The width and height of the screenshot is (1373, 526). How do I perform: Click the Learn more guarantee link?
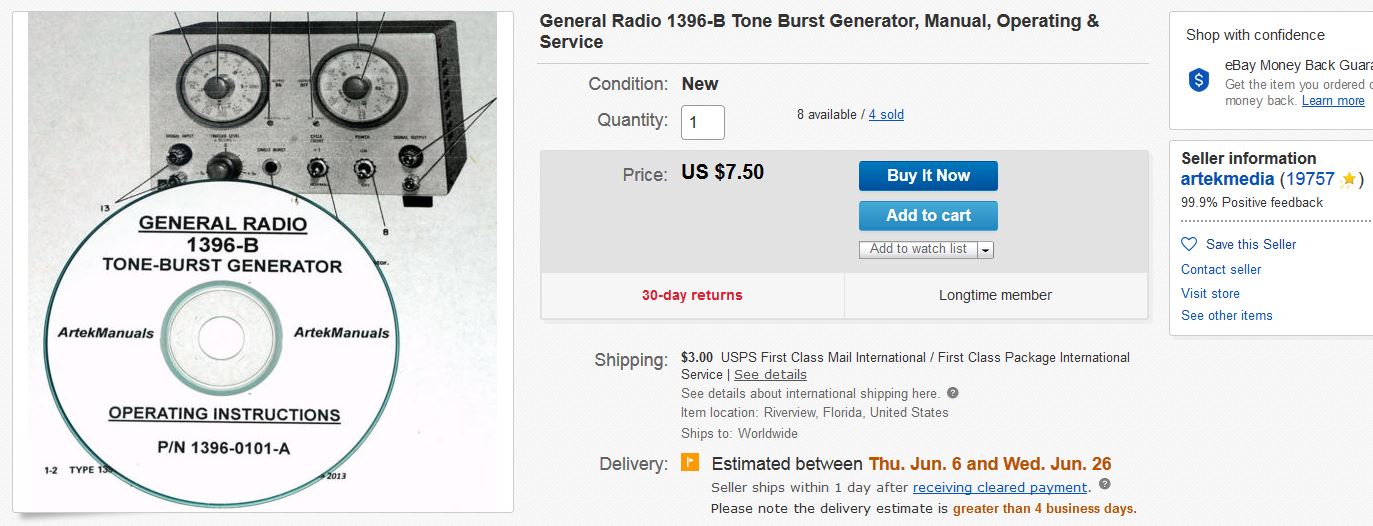pos(1333,101)
